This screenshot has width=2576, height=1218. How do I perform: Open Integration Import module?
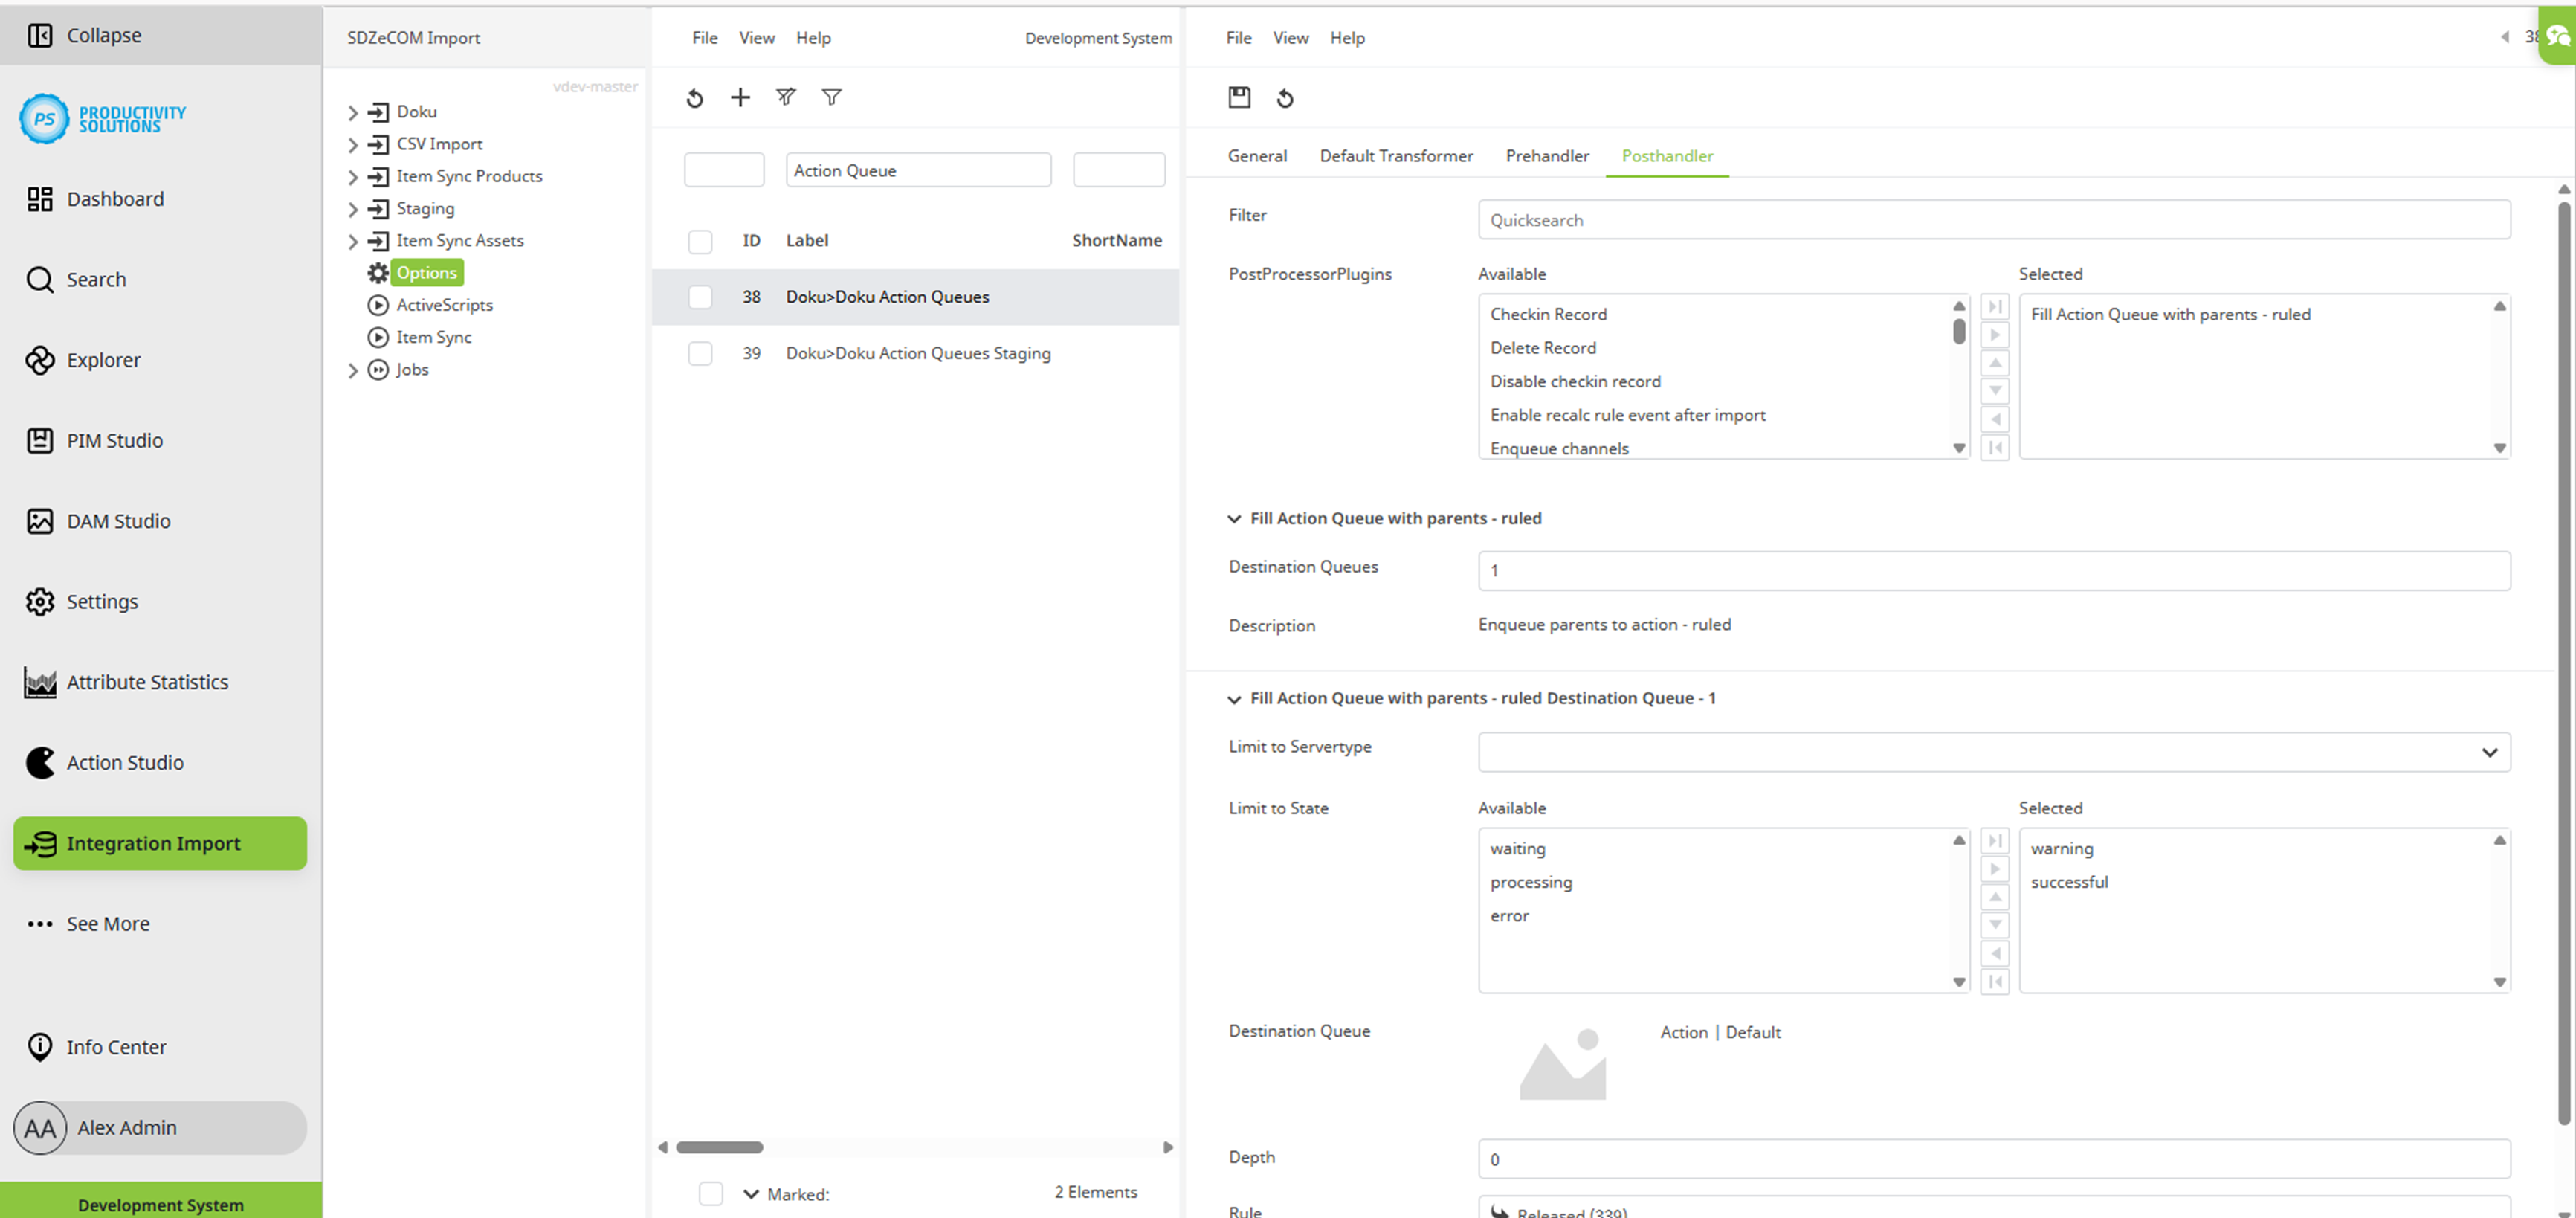(160, 843)
